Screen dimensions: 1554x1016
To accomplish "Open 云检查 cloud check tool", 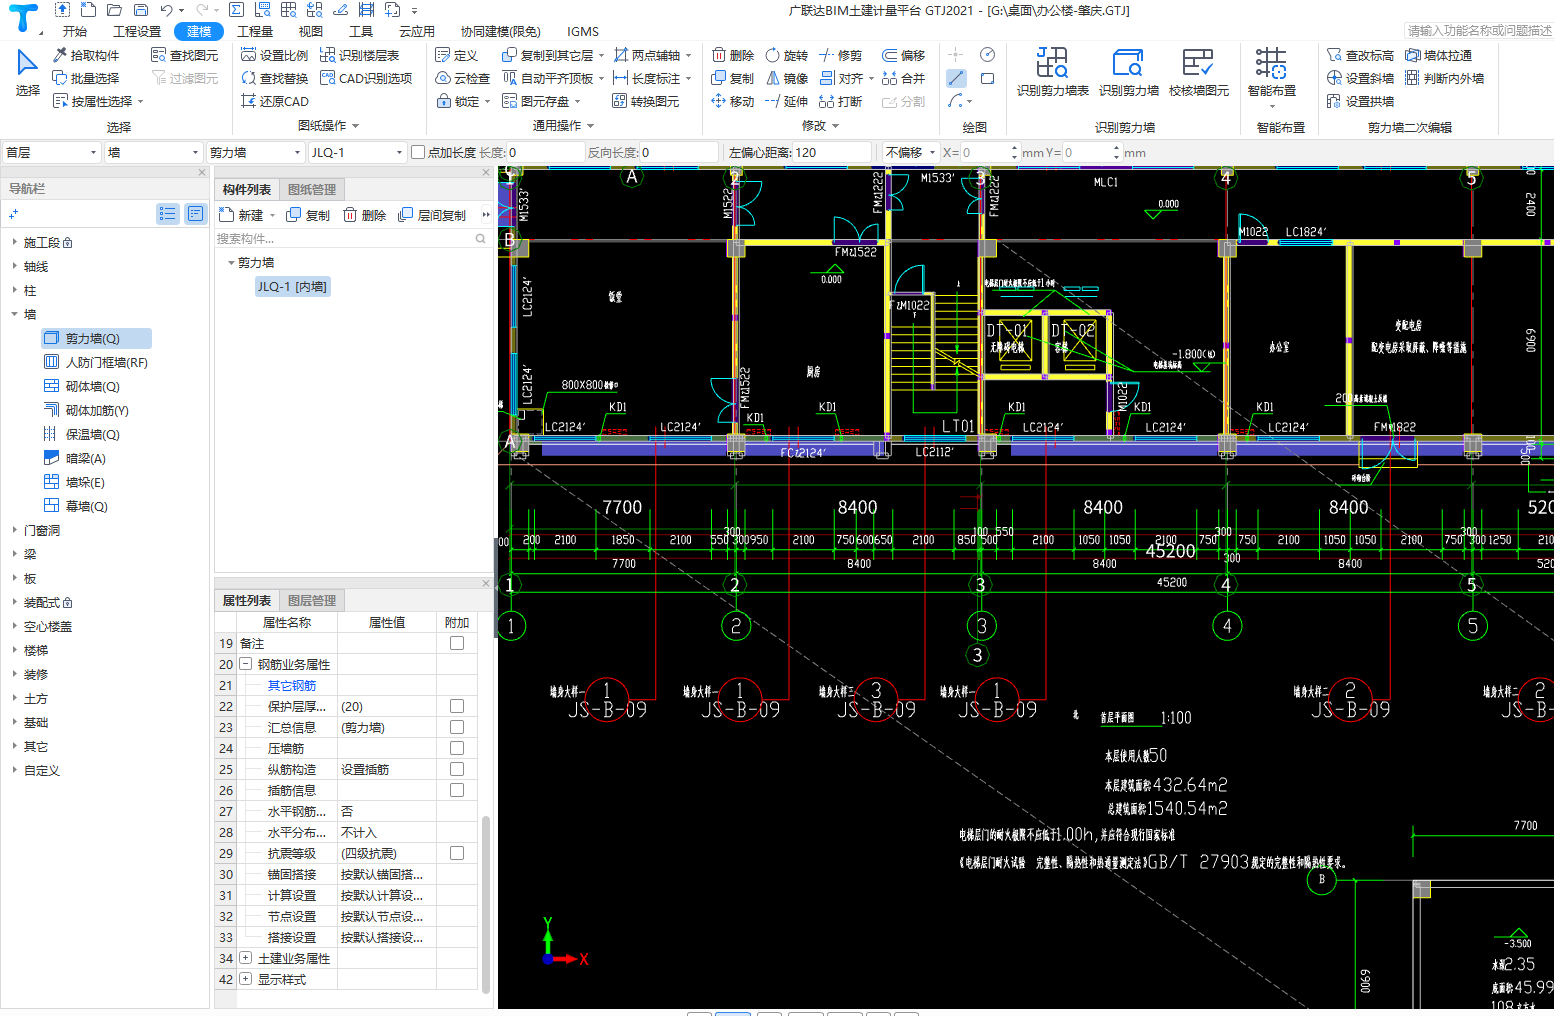I will pyautogui.click(x=463, y=78).
